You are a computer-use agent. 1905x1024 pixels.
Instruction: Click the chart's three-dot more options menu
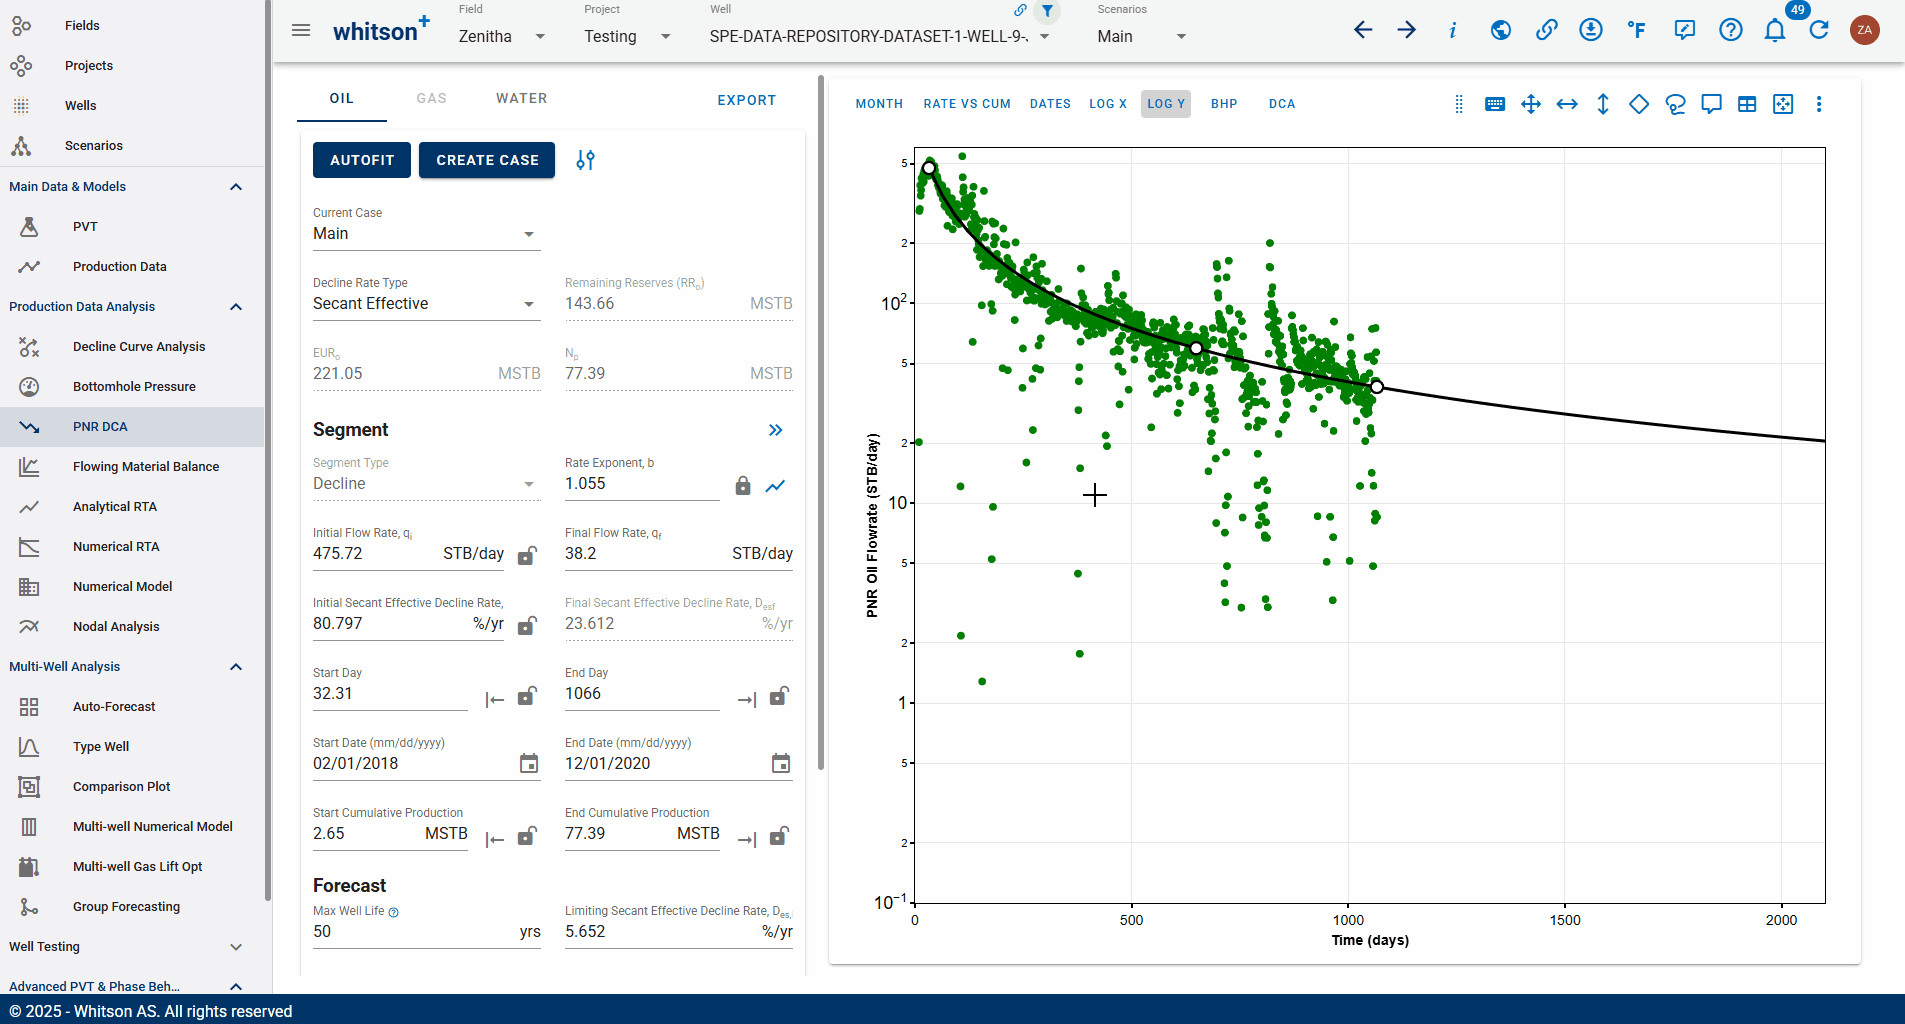[1819, 104]
